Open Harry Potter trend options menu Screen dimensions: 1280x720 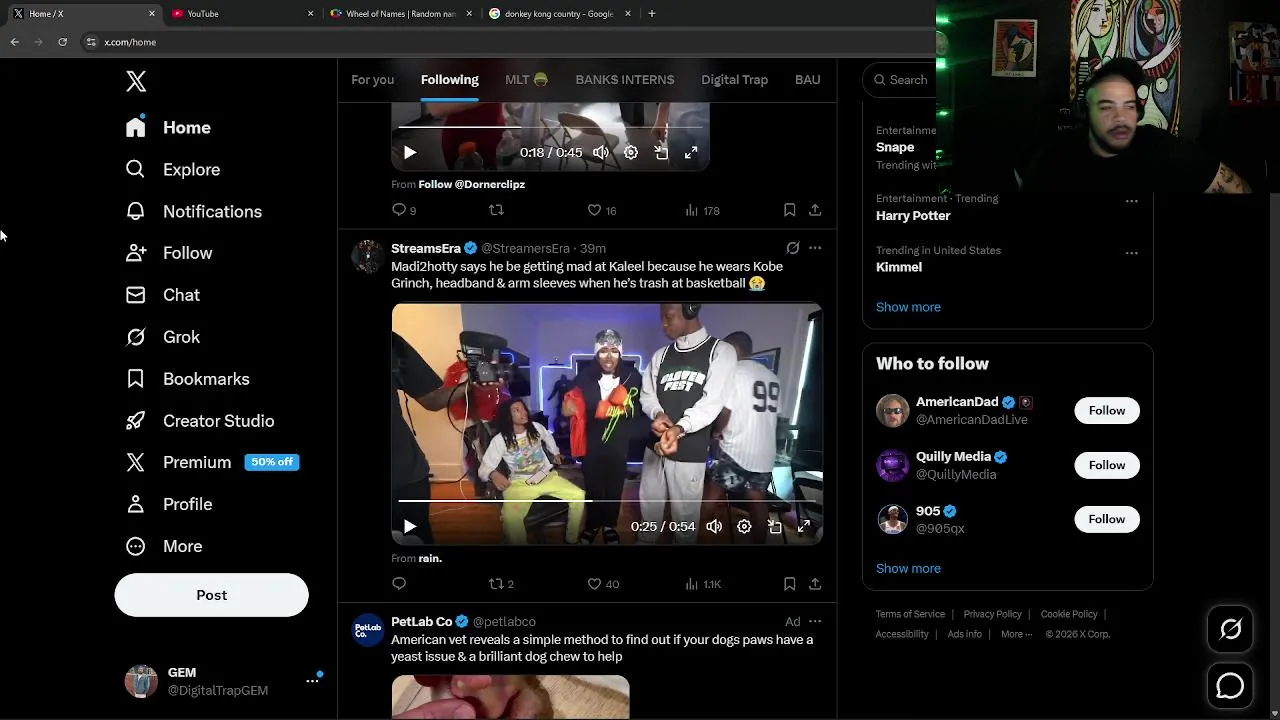click(x=1132, y=200)
